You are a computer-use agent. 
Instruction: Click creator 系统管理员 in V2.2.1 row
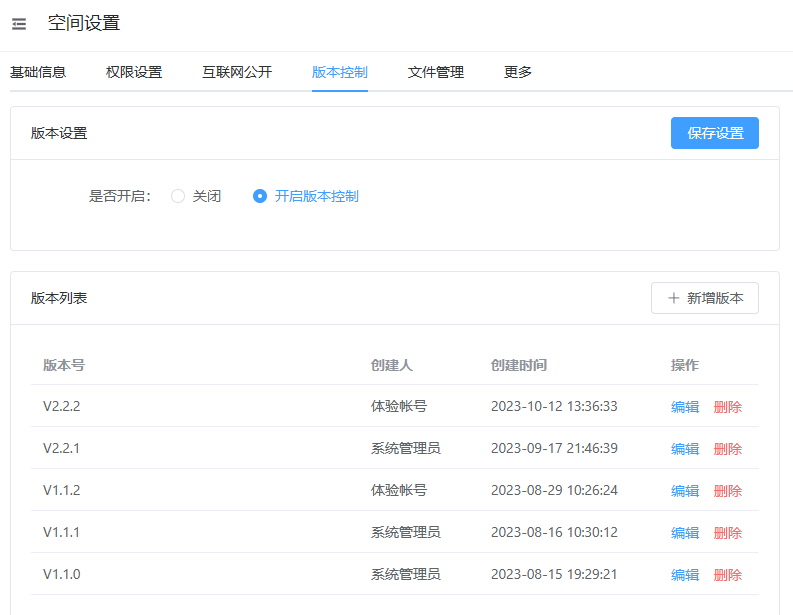[x=406, y=448]
